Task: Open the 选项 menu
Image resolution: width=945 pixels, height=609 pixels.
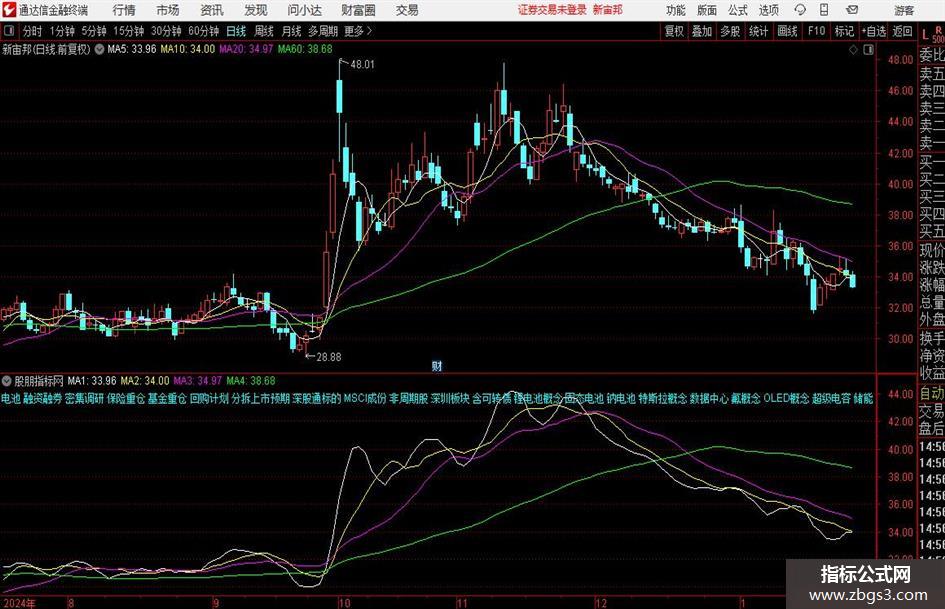Action: 769,10
